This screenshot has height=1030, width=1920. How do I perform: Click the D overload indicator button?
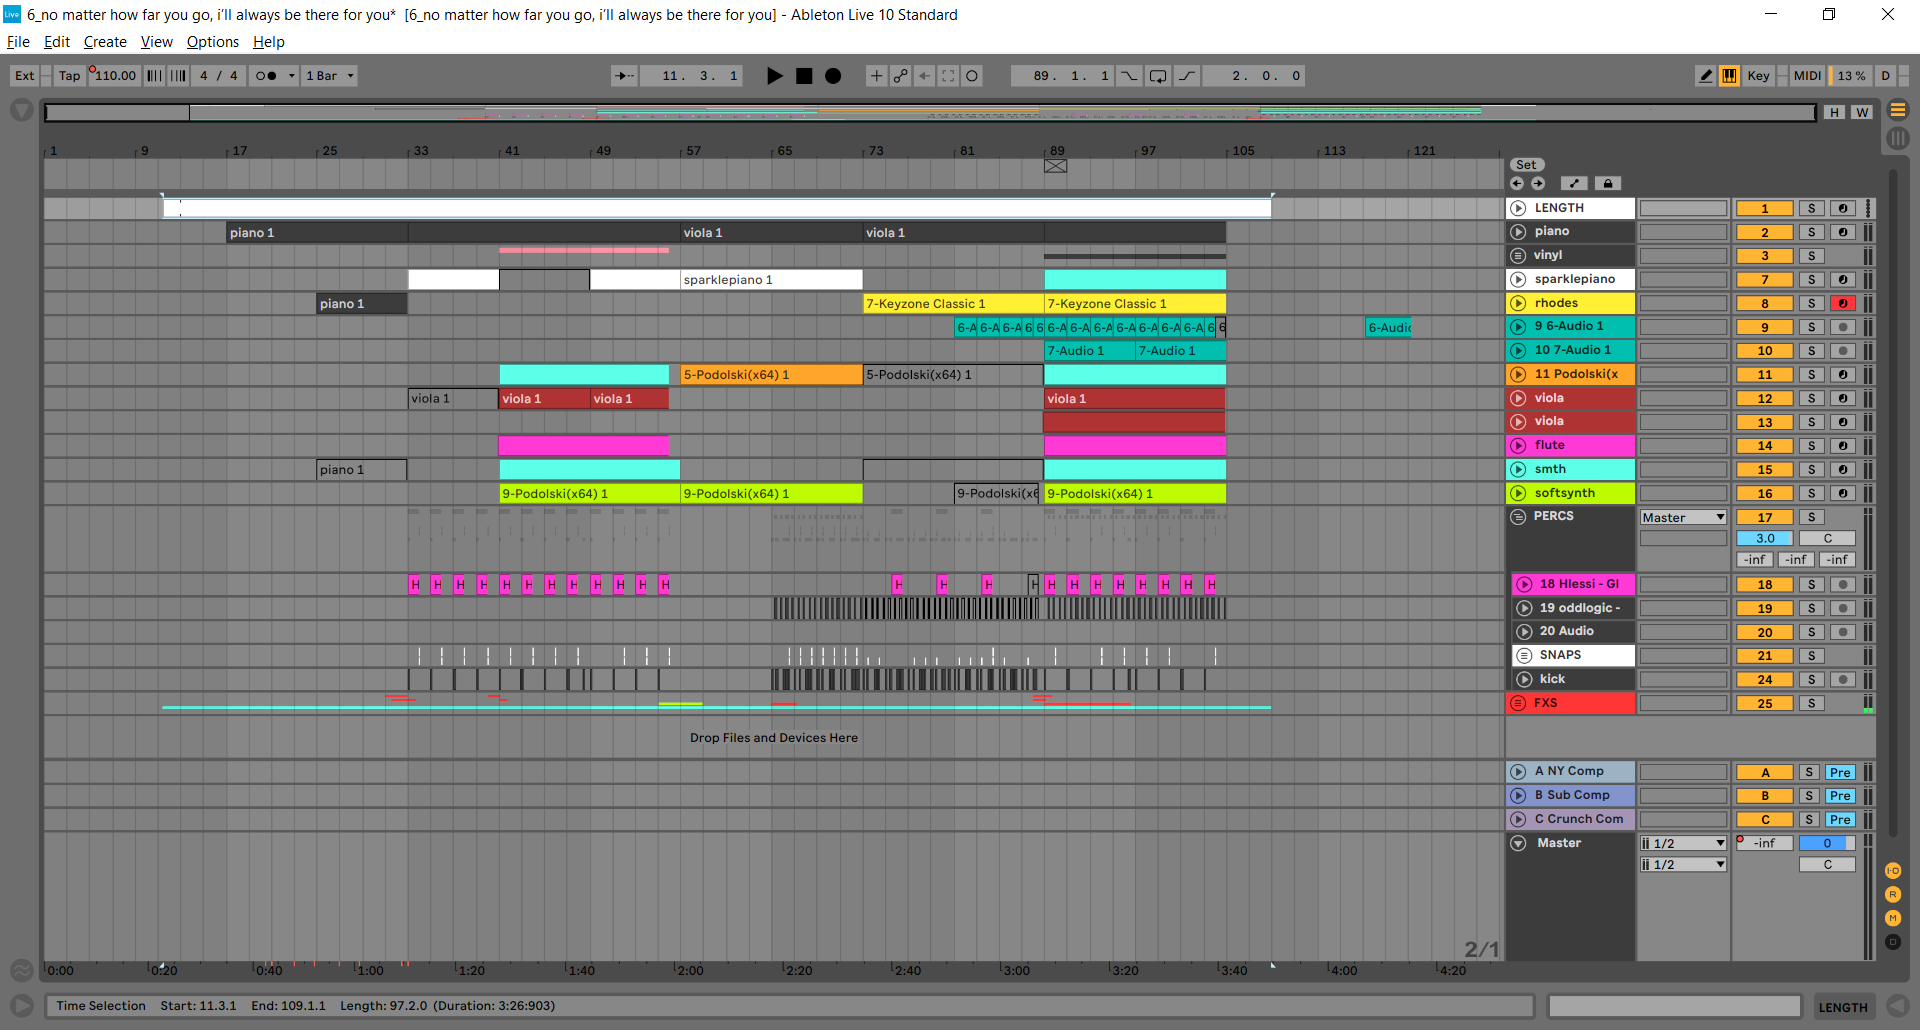click(1885, 76)
